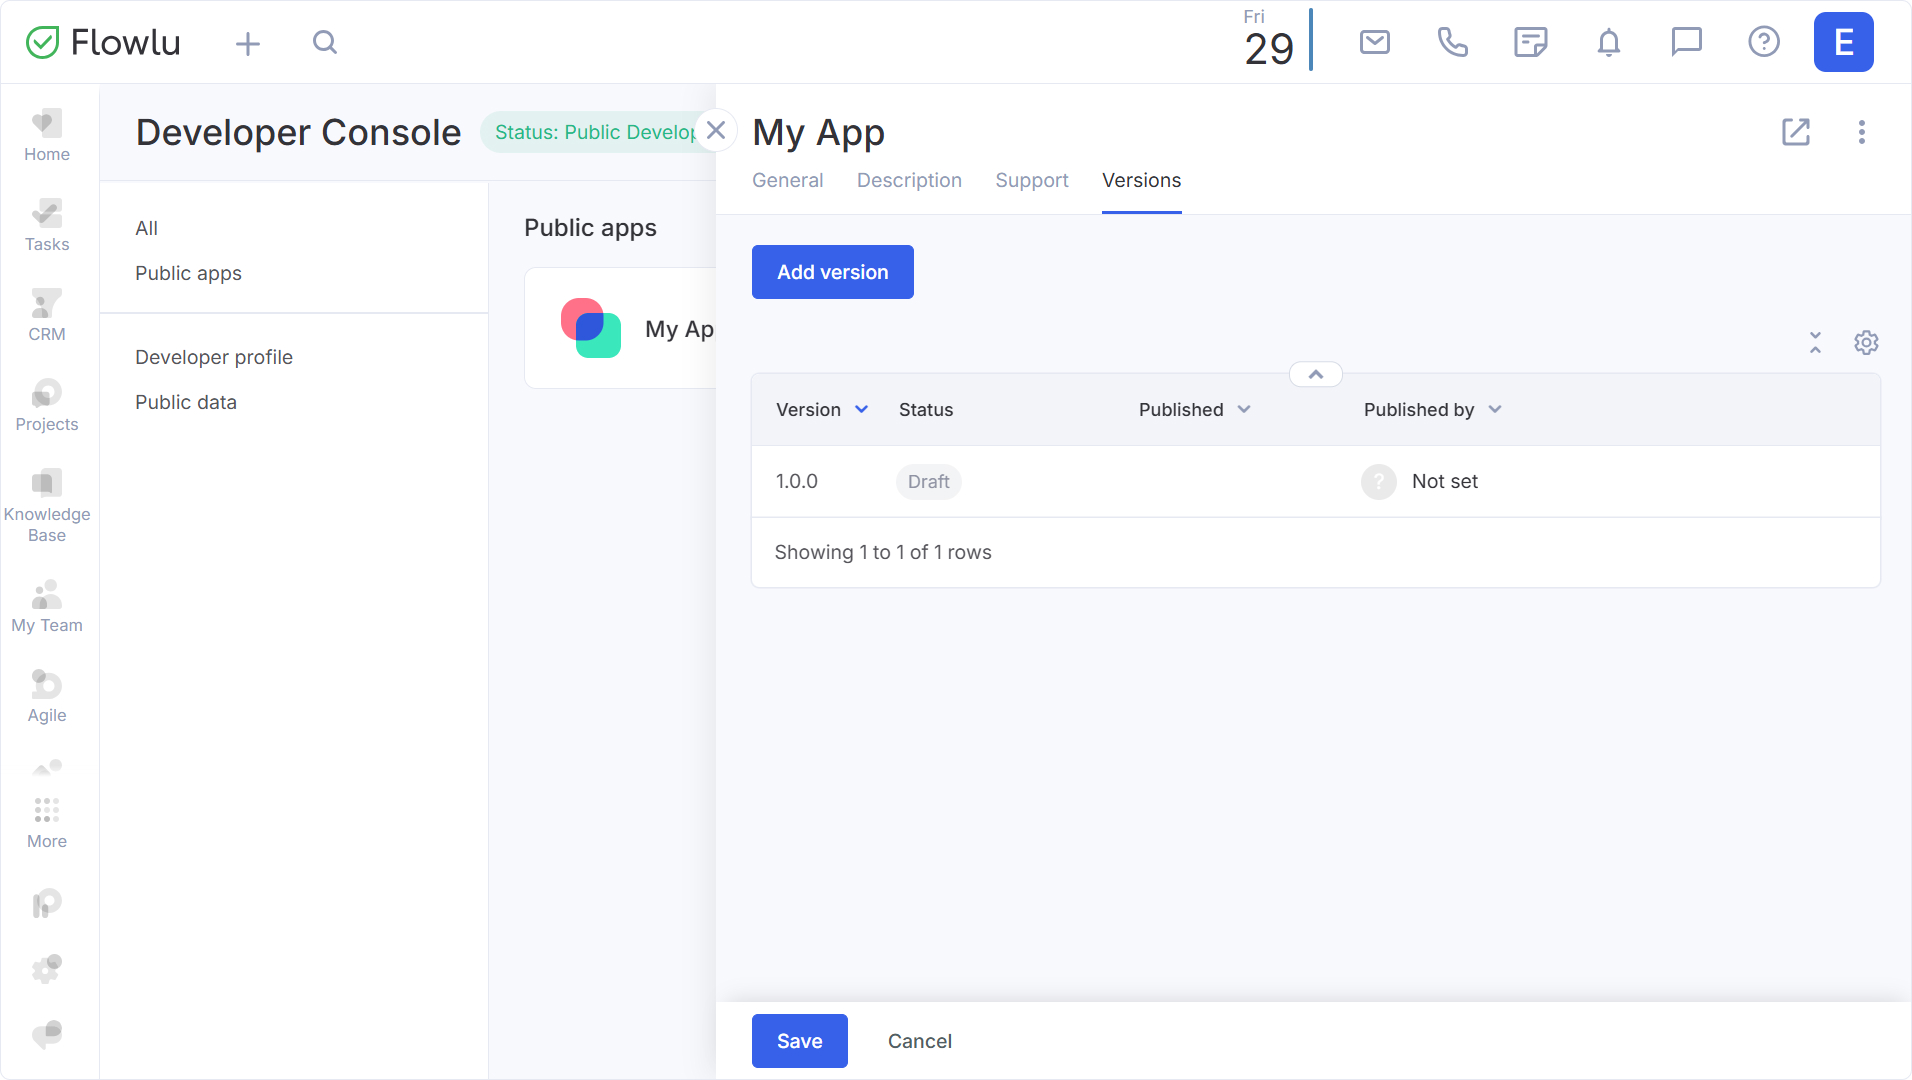Open My Team module
Image resolution: width=1912 pixels, height=1080 pixels.
[47, 606]
